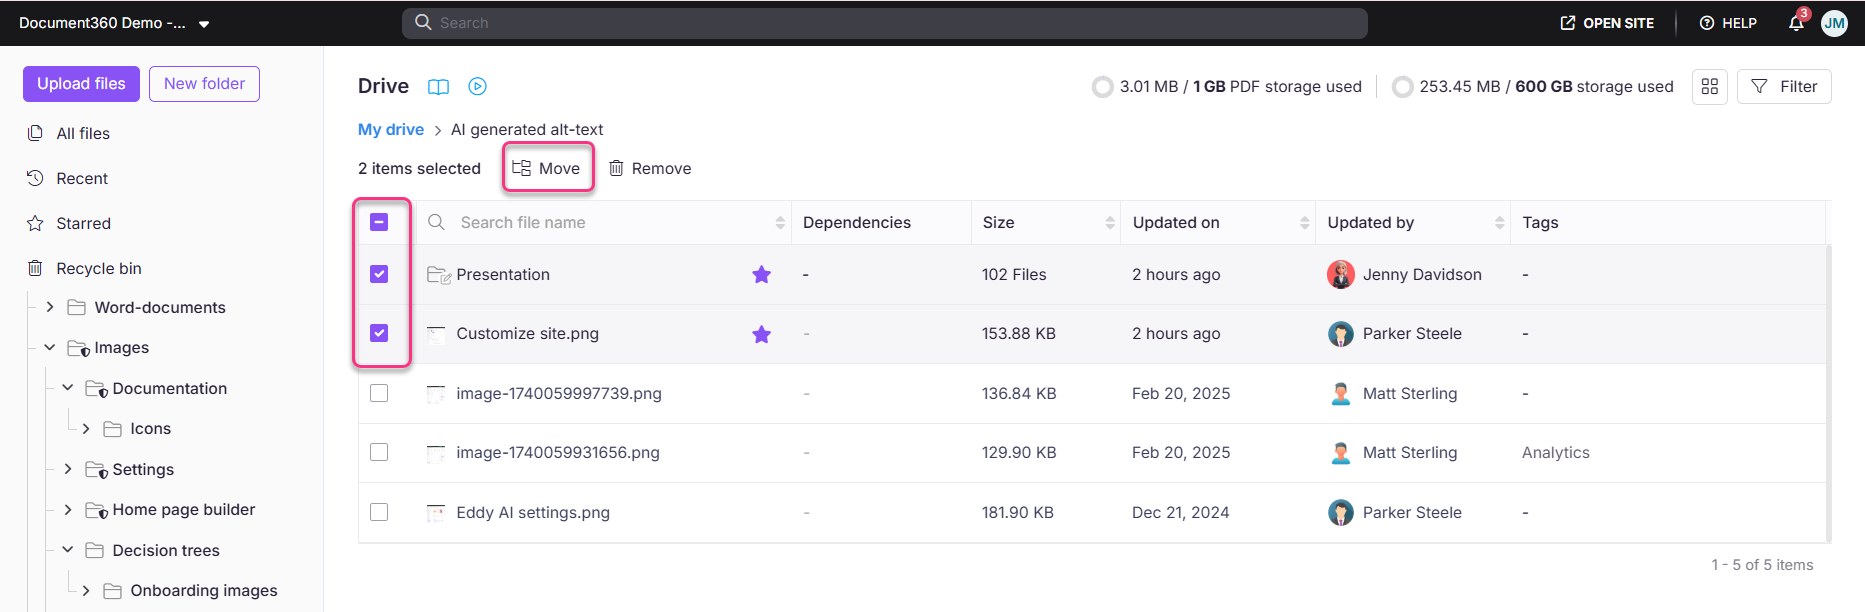The width and height of the screenshot is (1865, 612).
Task: Expand the Home page builder folder
Action: pos(68,509)
